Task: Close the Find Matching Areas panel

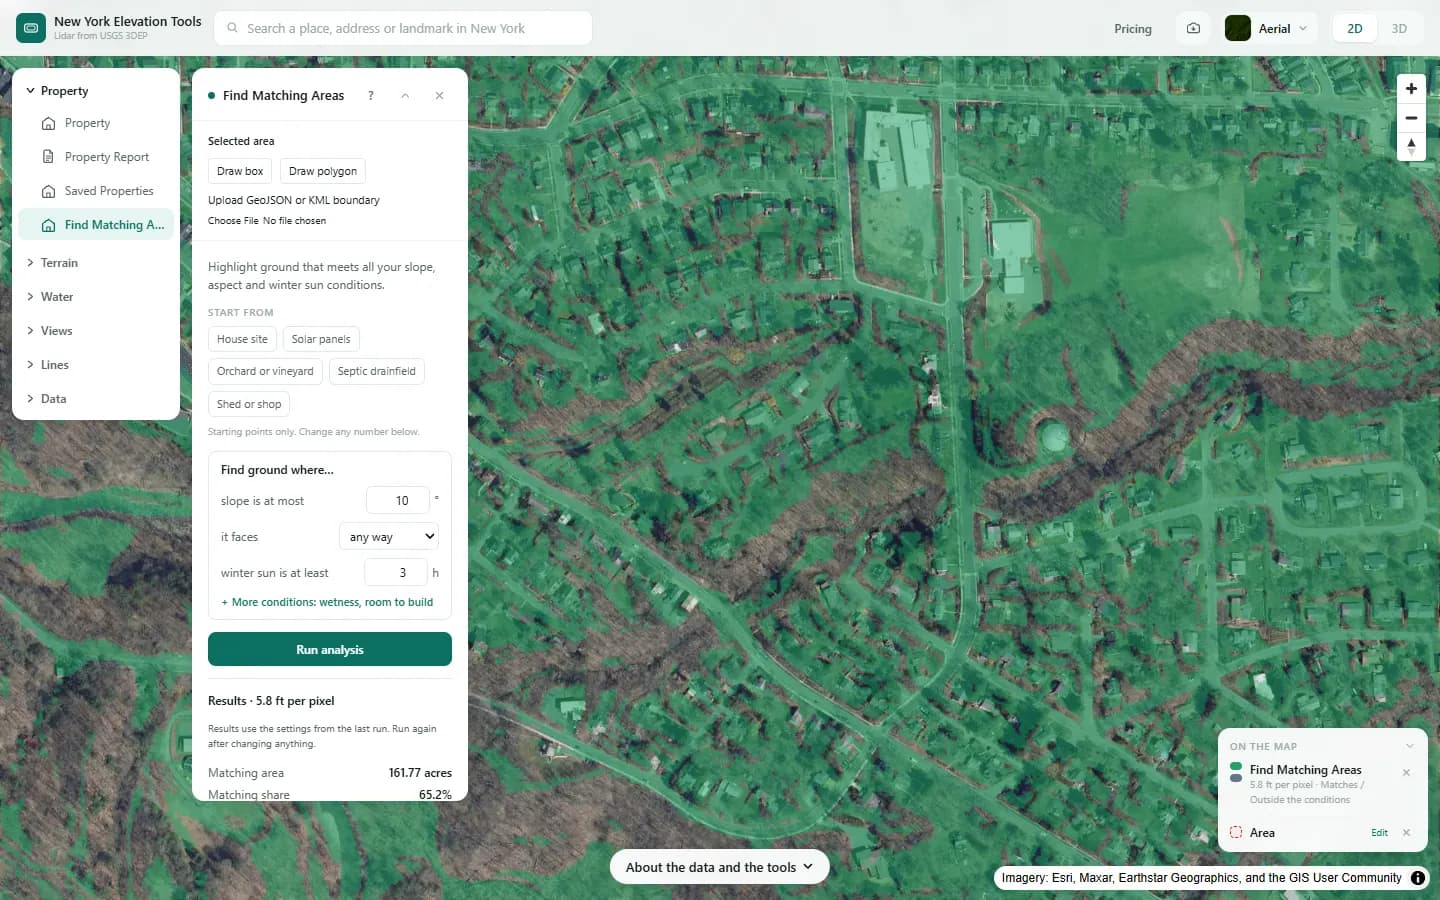Action: click(439, 96)
